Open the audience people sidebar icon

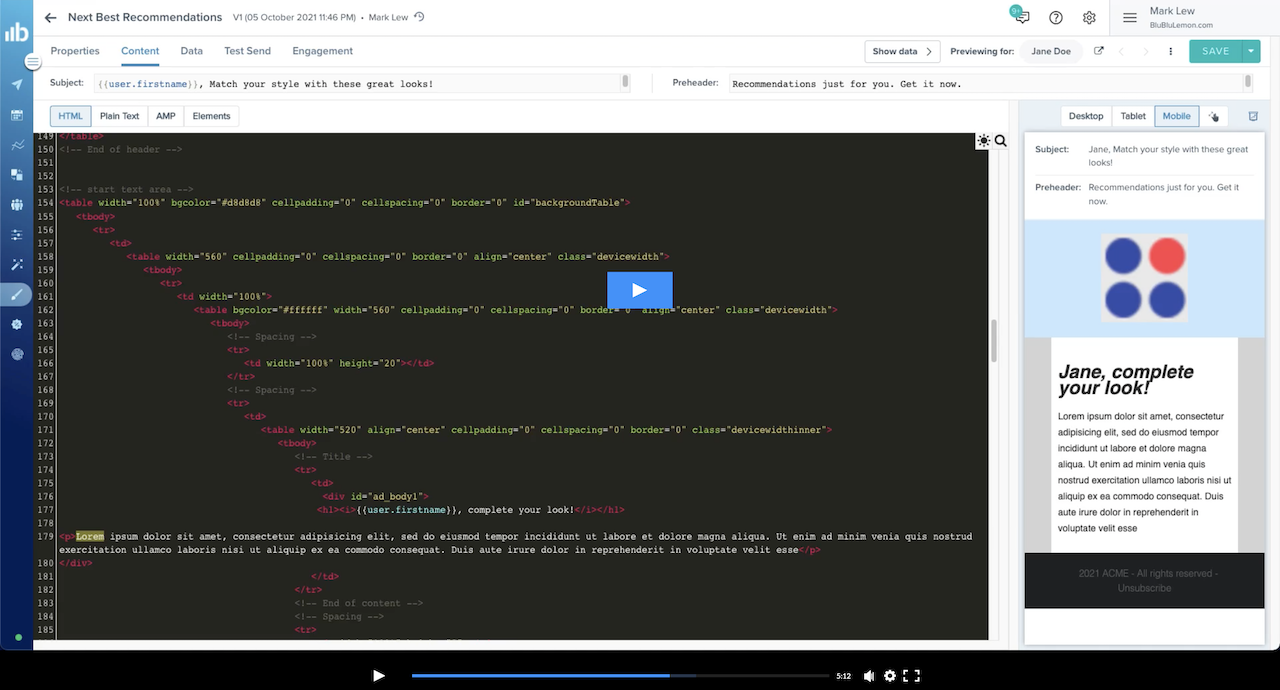click(x=17, y=205)
